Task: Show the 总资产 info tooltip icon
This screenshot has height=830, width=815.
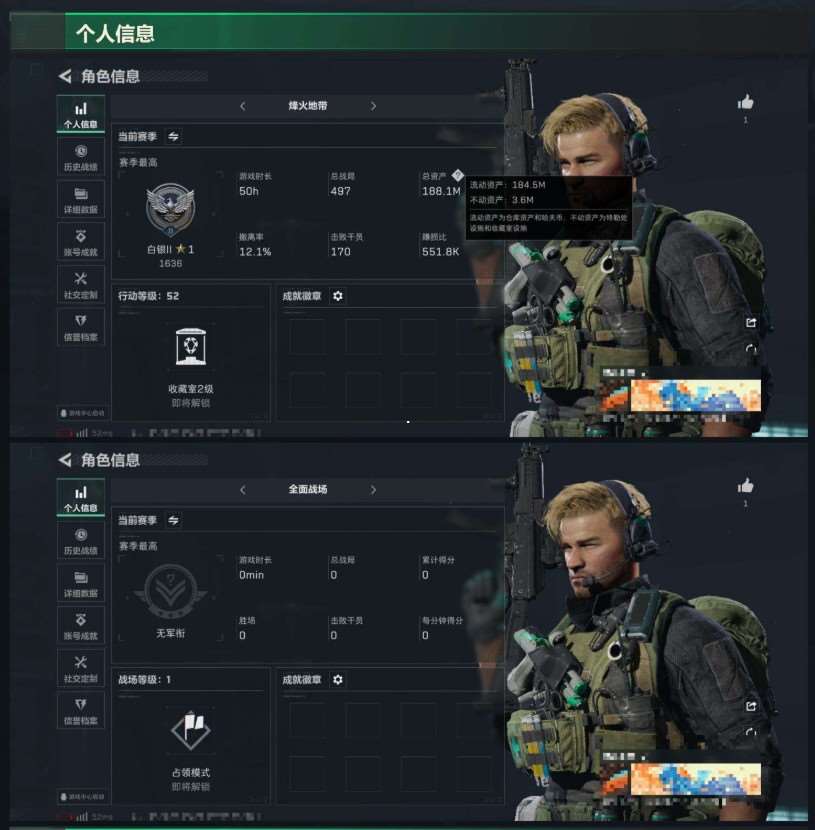Action: point(458,175)
